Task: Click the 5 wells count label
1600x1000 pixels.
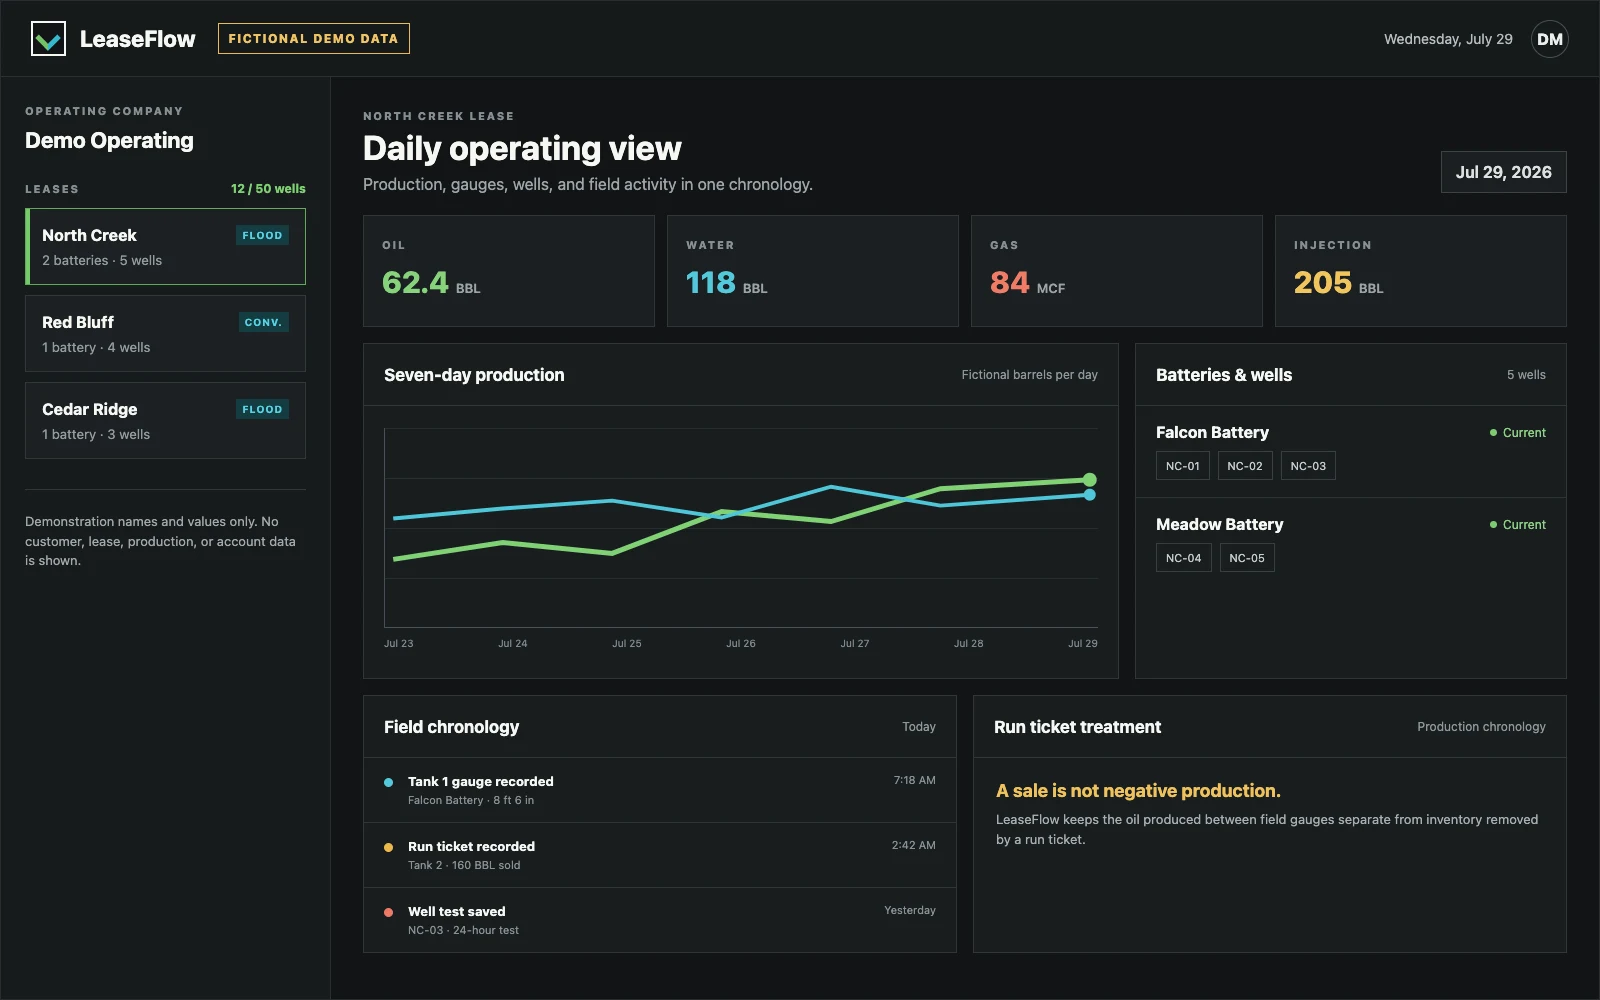Action: point(1526,375)
